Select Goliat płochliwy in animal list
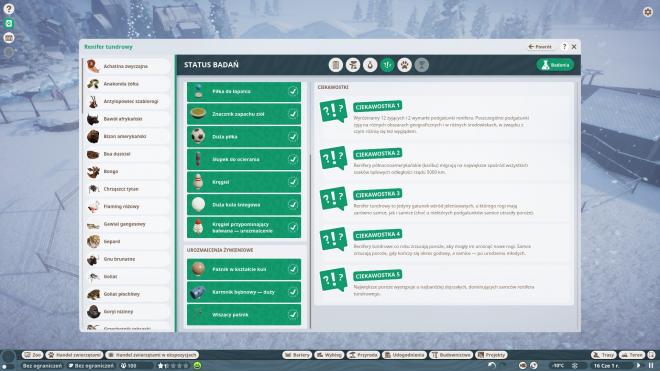Viewport: 660px width, 371px height. 128,294
